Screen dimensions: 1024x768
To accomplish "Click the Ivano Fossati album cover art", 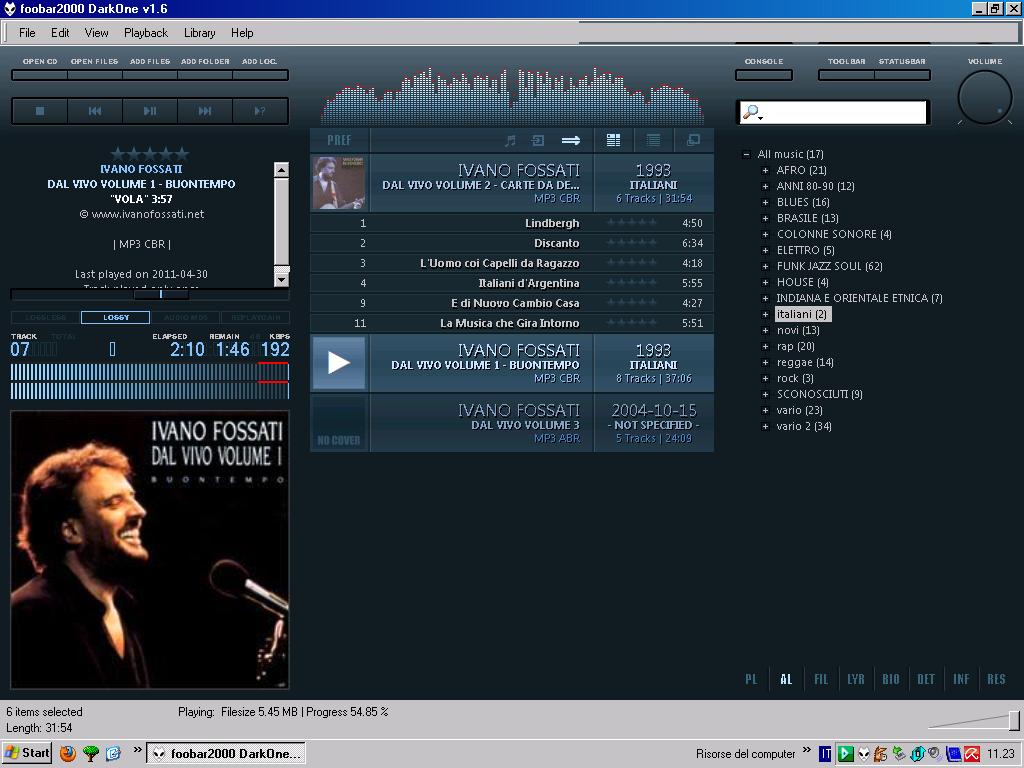I will (150, 550).
